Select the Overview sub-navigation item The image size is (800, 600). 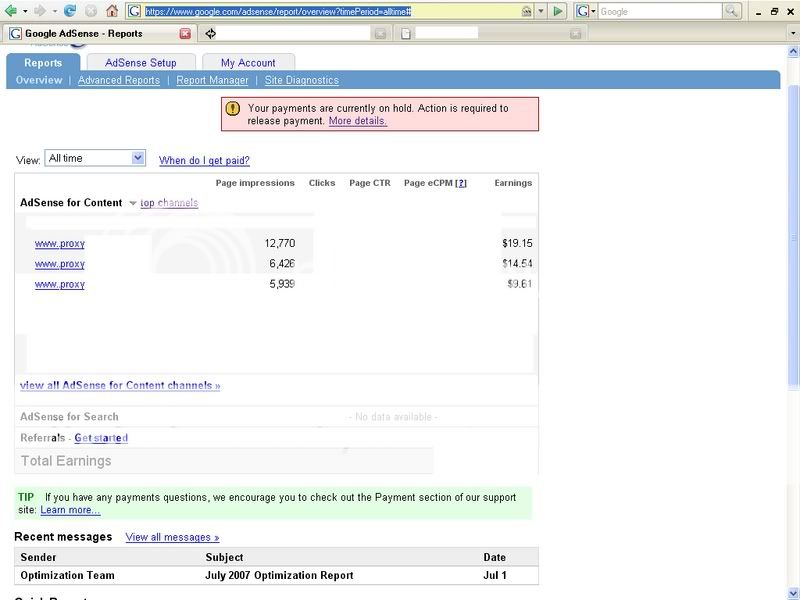click(x=39, y=80)
